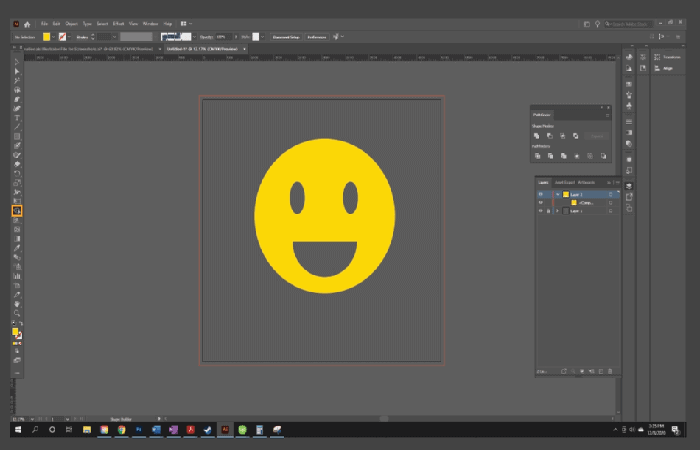
Task: Click yellow fill swatch in control bar
Action: 46,37
